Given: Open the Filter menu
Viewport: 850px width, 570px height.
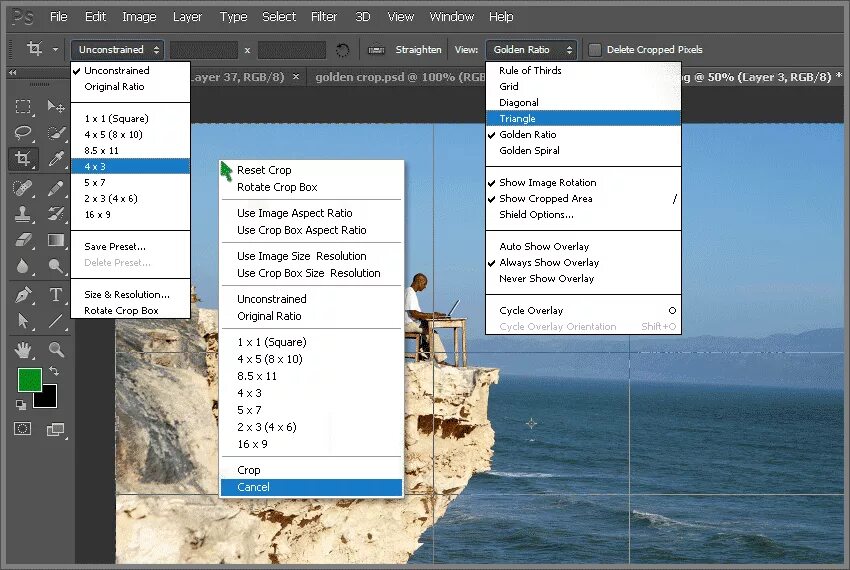Looking at the screenshot, I should 324,17.
